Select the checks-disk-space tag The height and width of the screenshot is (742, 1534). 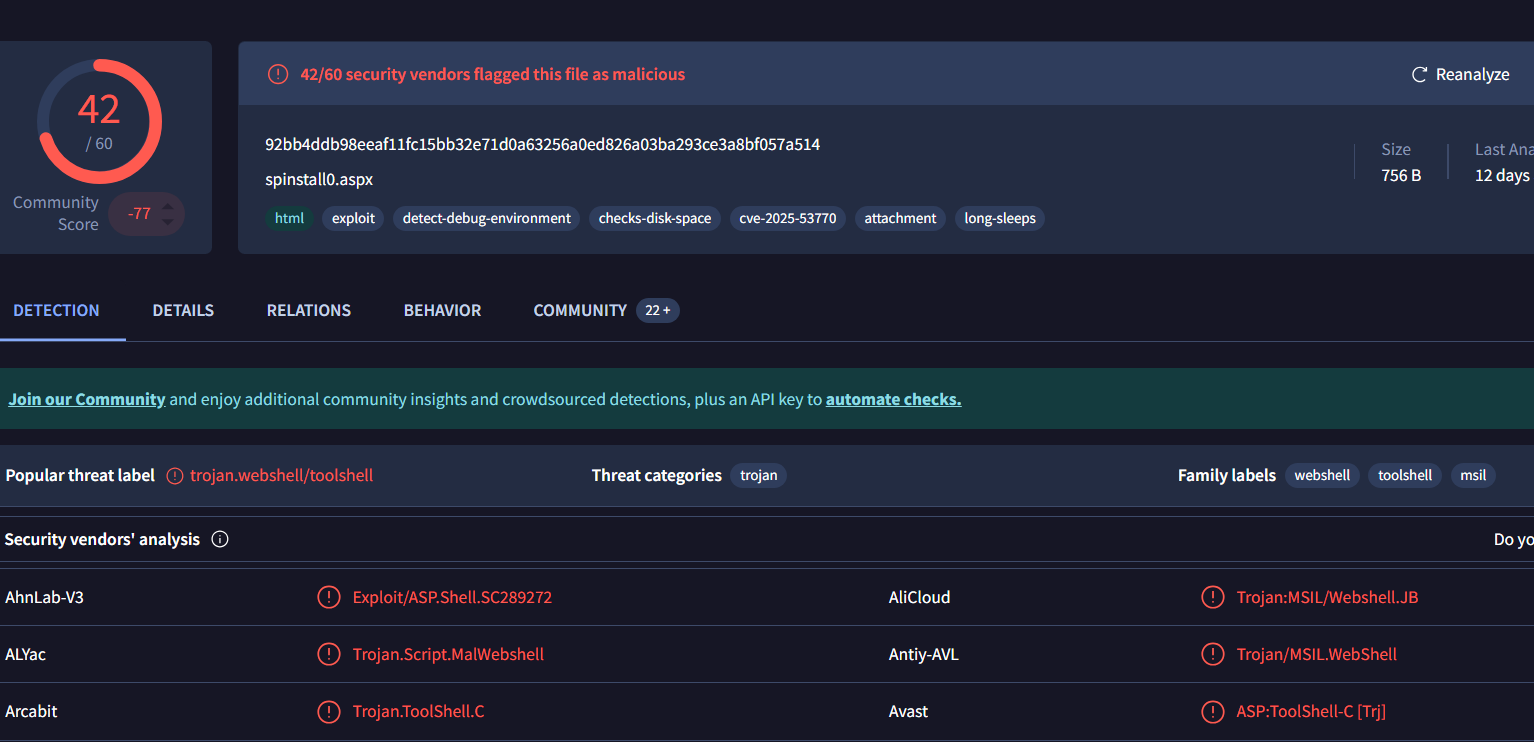[655, 218]
